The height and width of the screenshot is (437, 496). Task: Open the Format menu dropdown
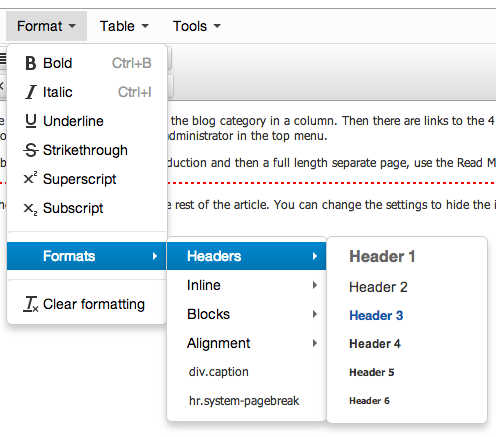tap(46, 26)
